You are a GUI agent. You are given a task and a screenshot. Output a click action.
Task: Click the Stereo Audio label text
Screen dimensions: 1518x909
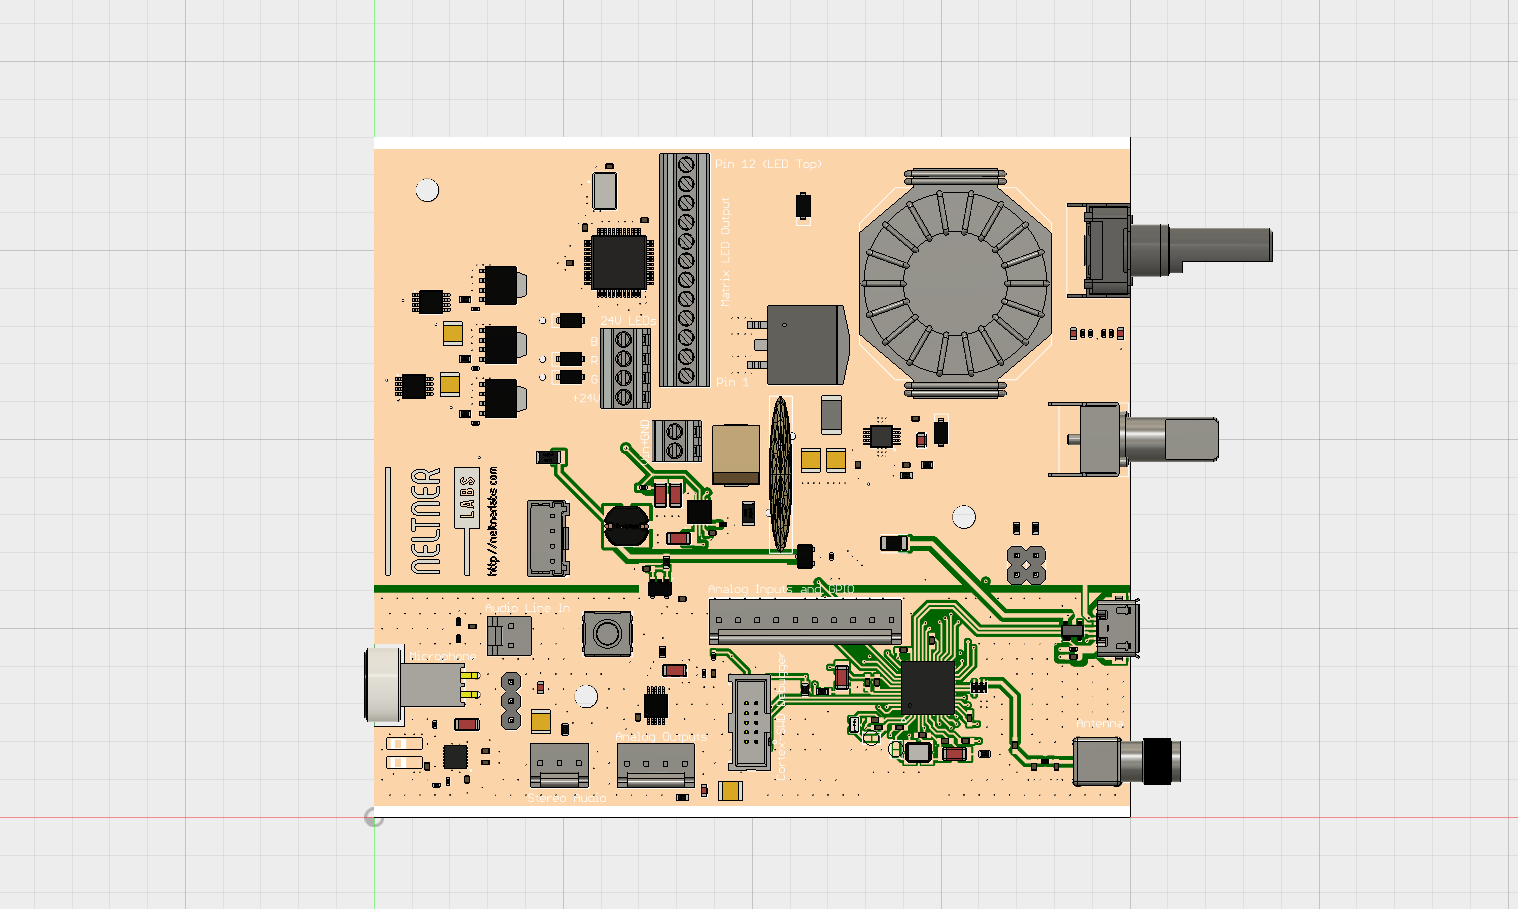pos(566,798)
